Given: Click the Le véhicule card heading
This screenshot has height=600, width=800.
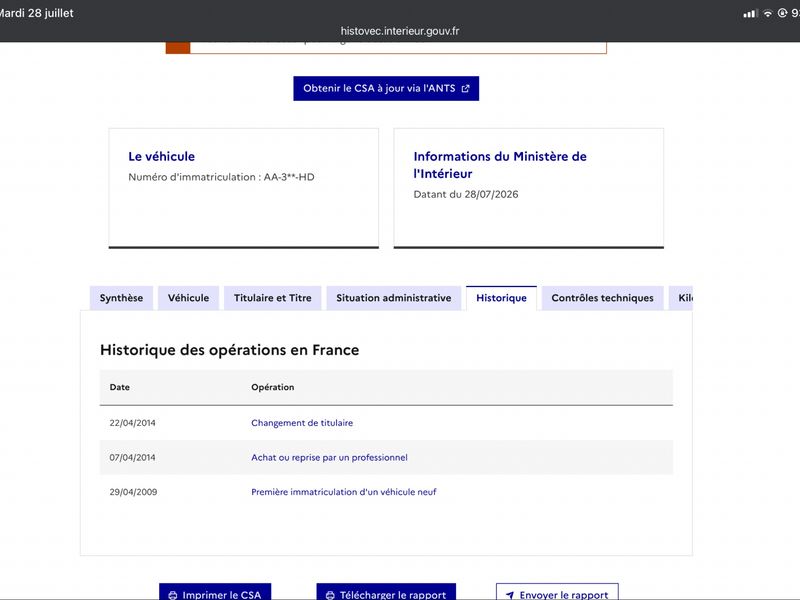Looking at the screenshot, I should click(161, 156).
